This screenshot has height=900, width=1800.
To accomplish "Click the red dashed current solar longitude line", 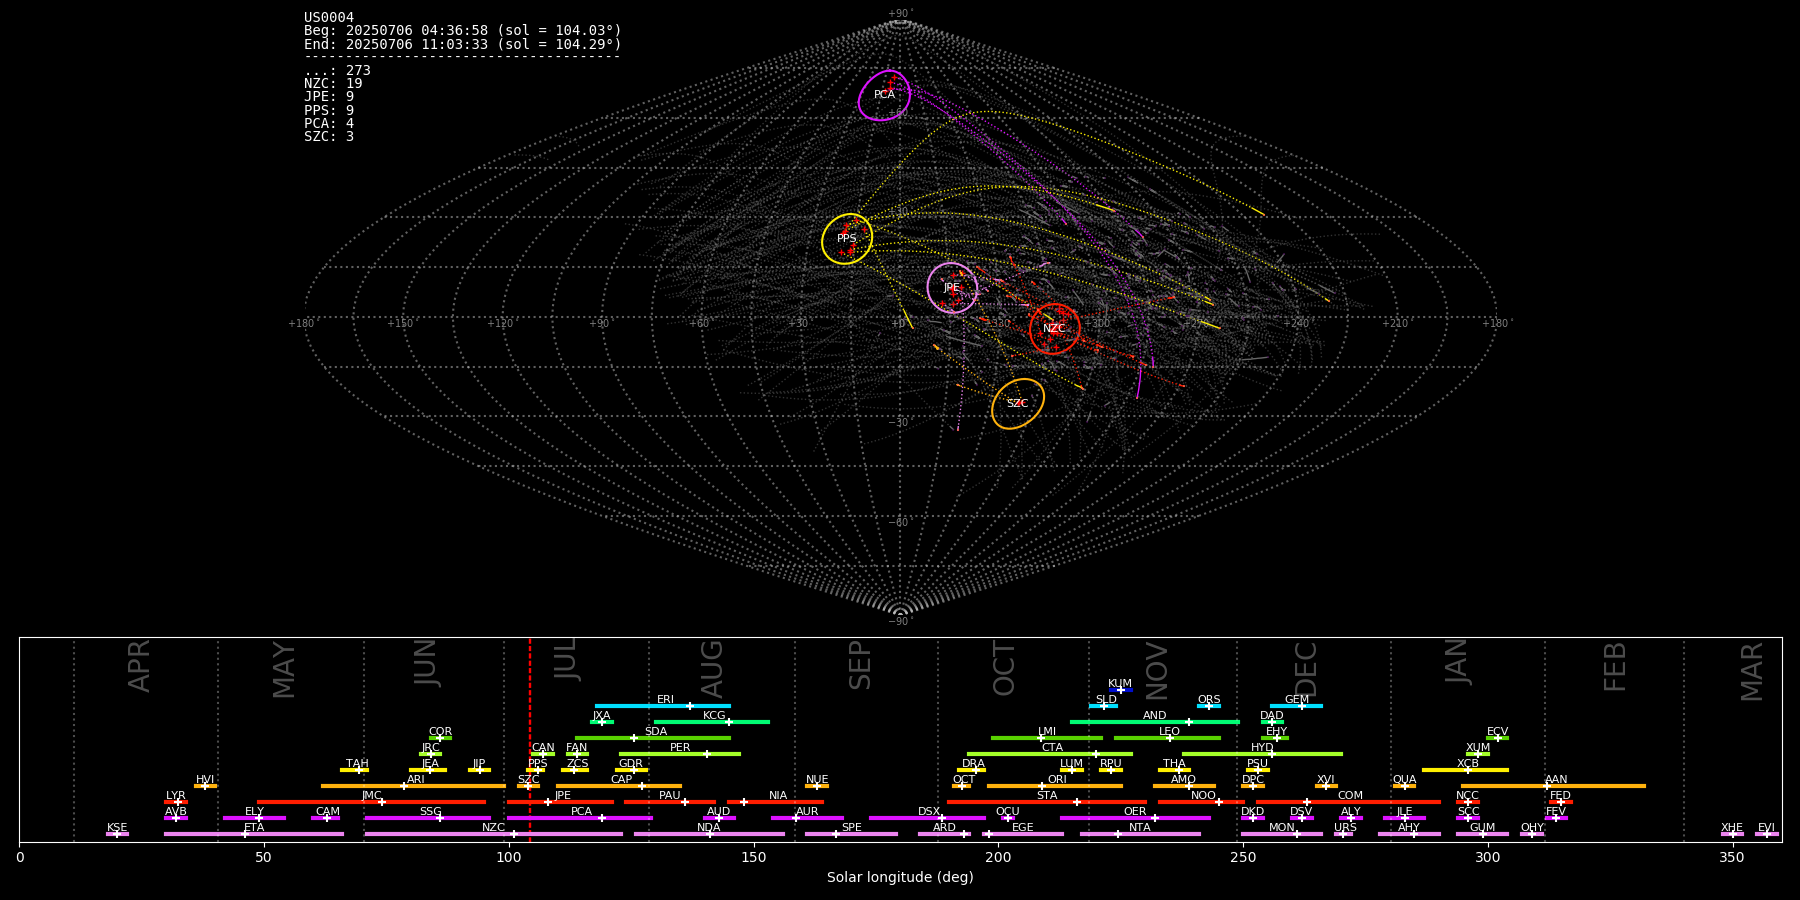I will click(530, 739).
